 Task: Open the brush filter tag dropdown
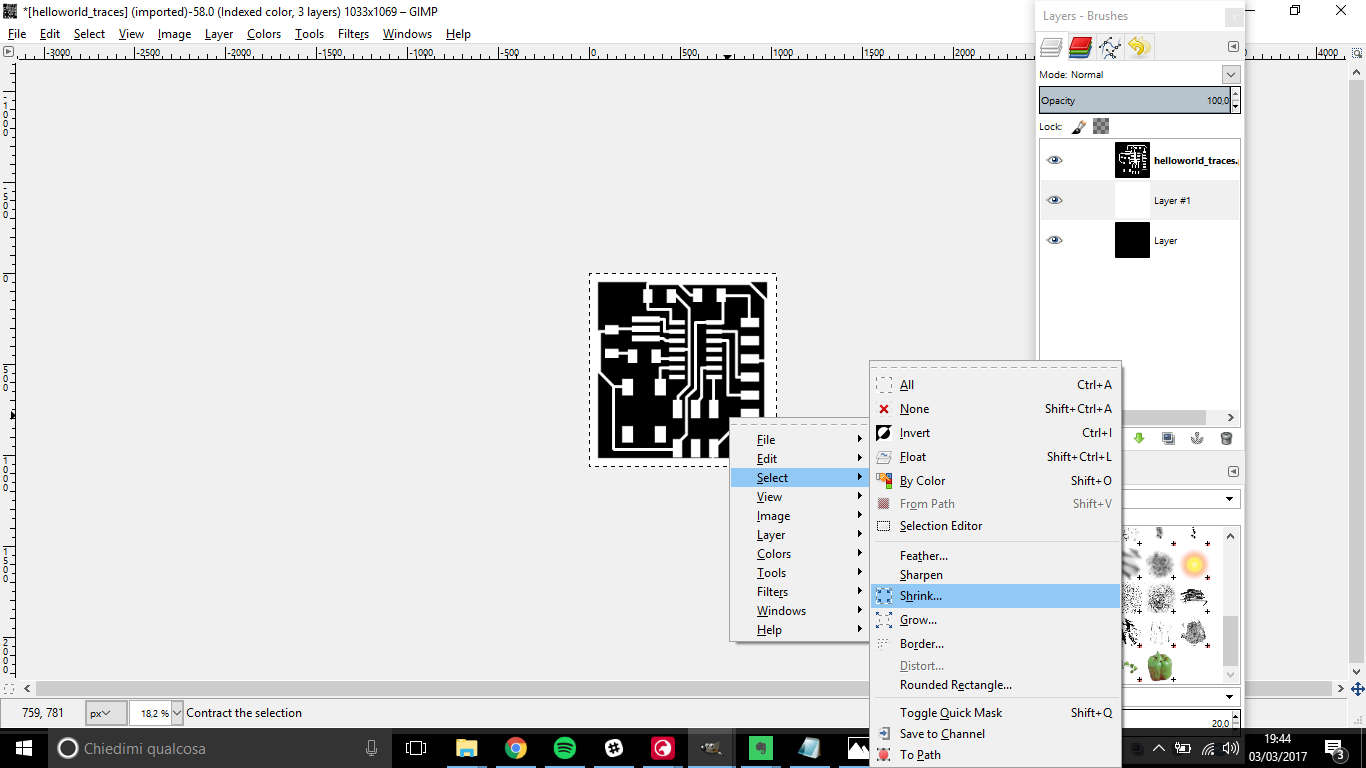pos(1229,498)
